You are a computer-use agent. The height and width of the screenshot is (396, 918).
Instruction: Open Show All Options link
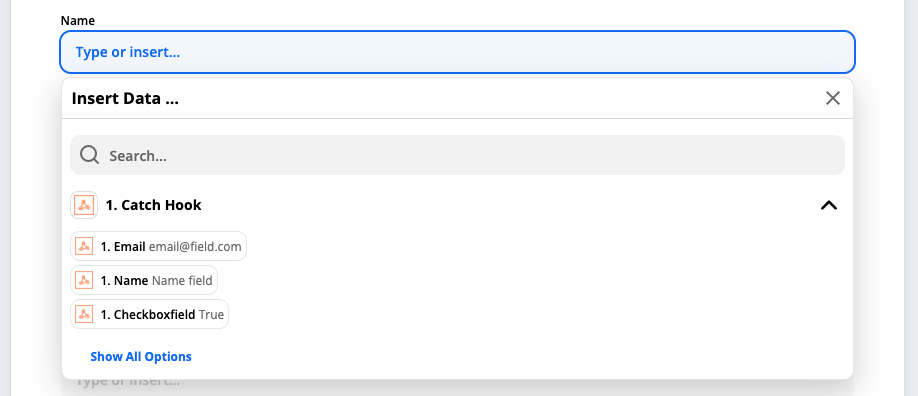tap(141, 356)
